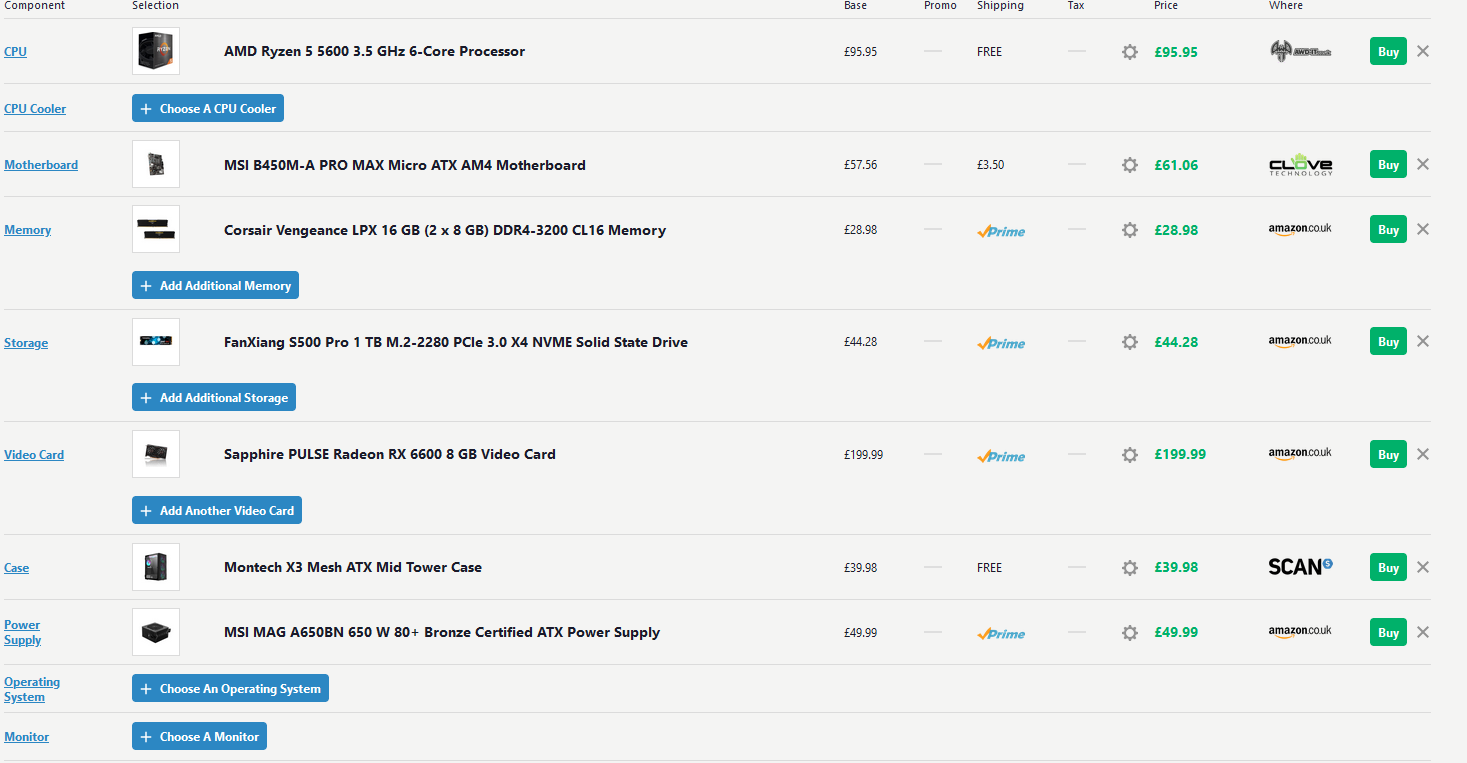Viewport: 1467px width, 763px height.
Task: Click Choose An Operating System button
Action: tap(230, 688)
